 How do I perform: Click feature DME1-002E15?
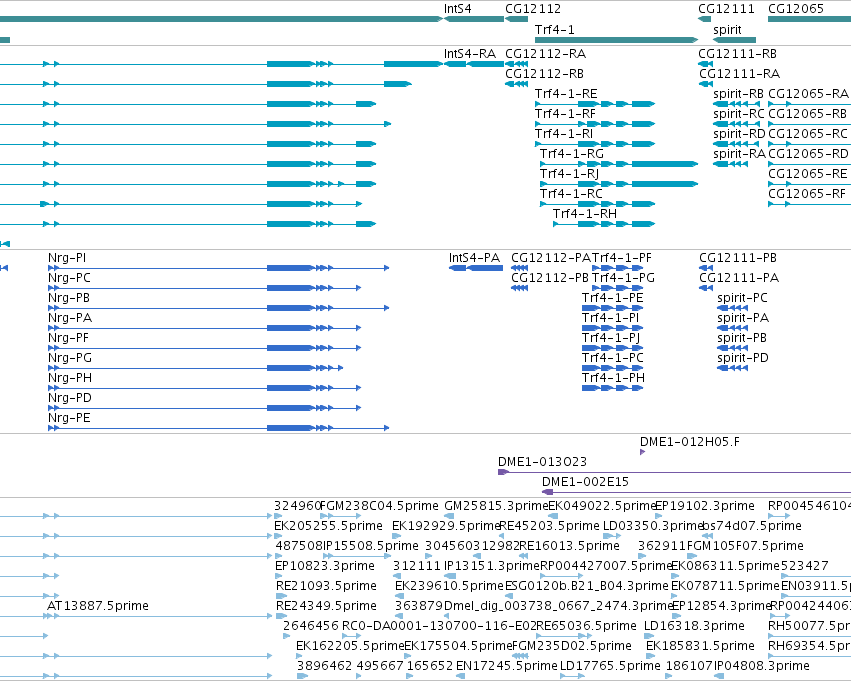[x=585, y=482]
